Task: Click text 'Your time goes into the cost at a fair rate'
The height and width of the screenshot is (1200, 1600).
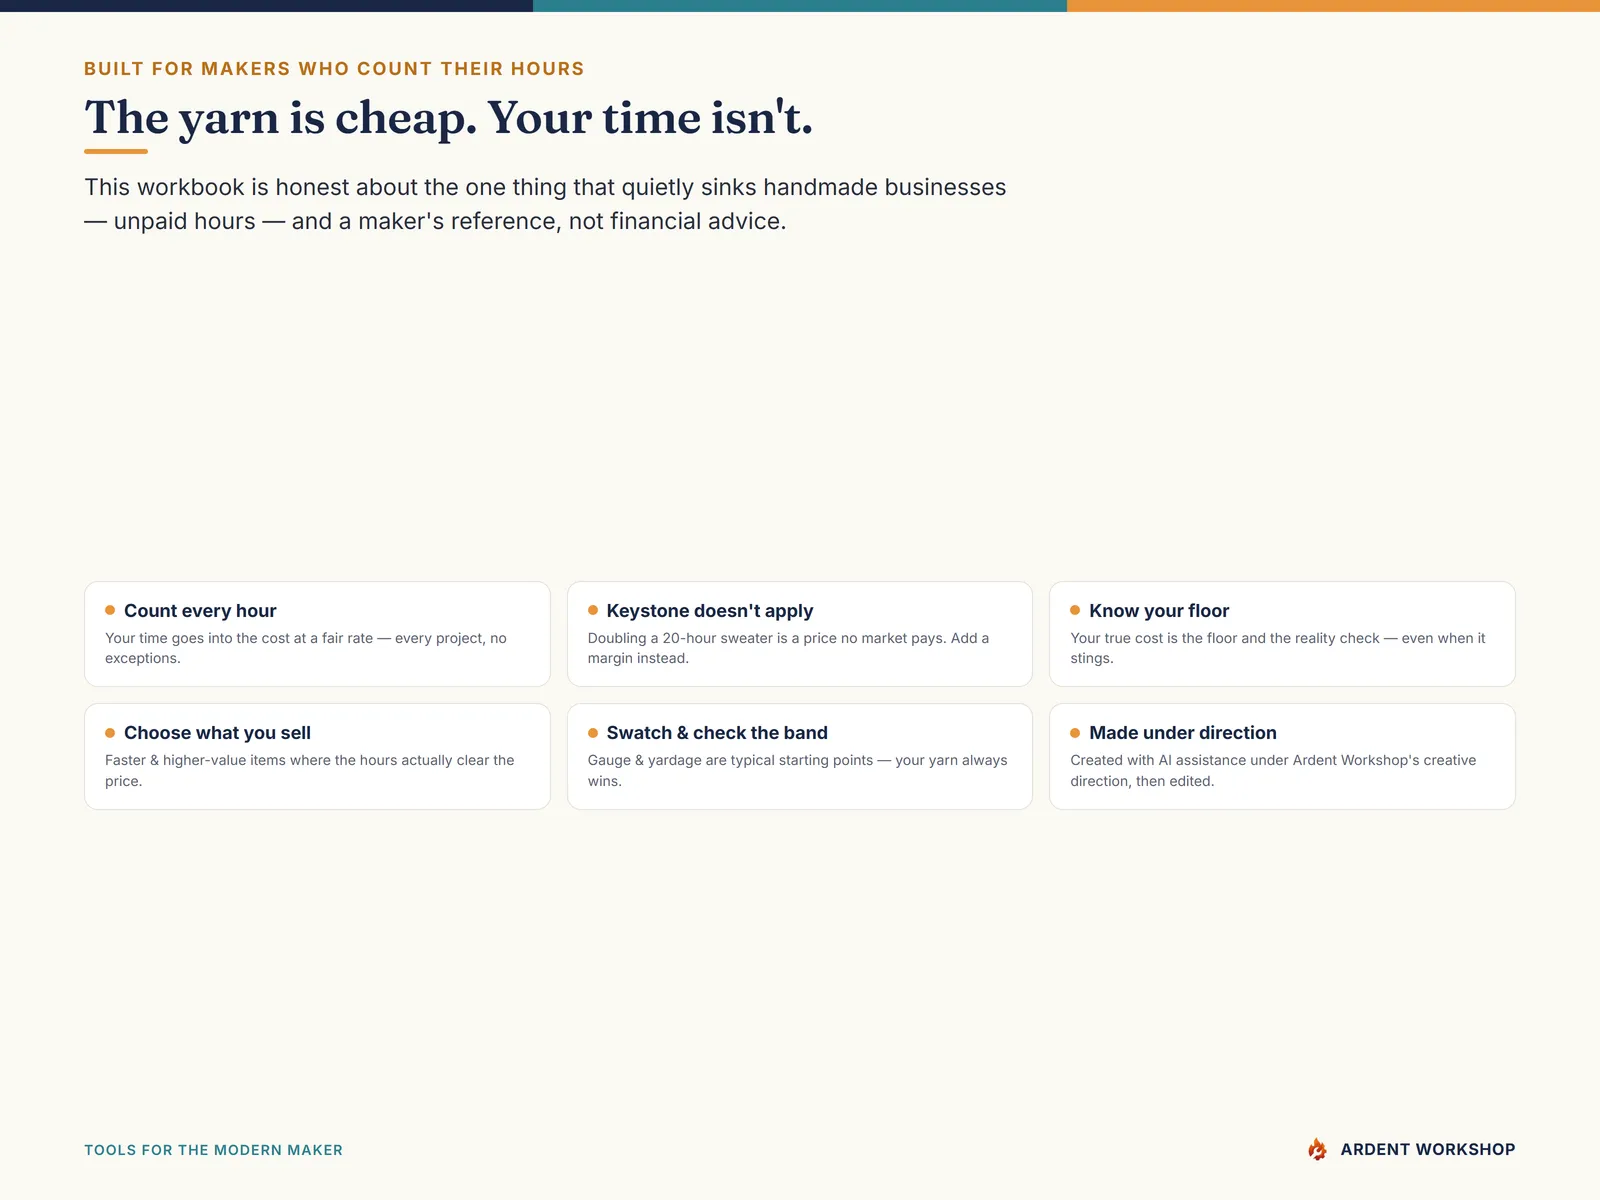Action: [x=239, y=638]
